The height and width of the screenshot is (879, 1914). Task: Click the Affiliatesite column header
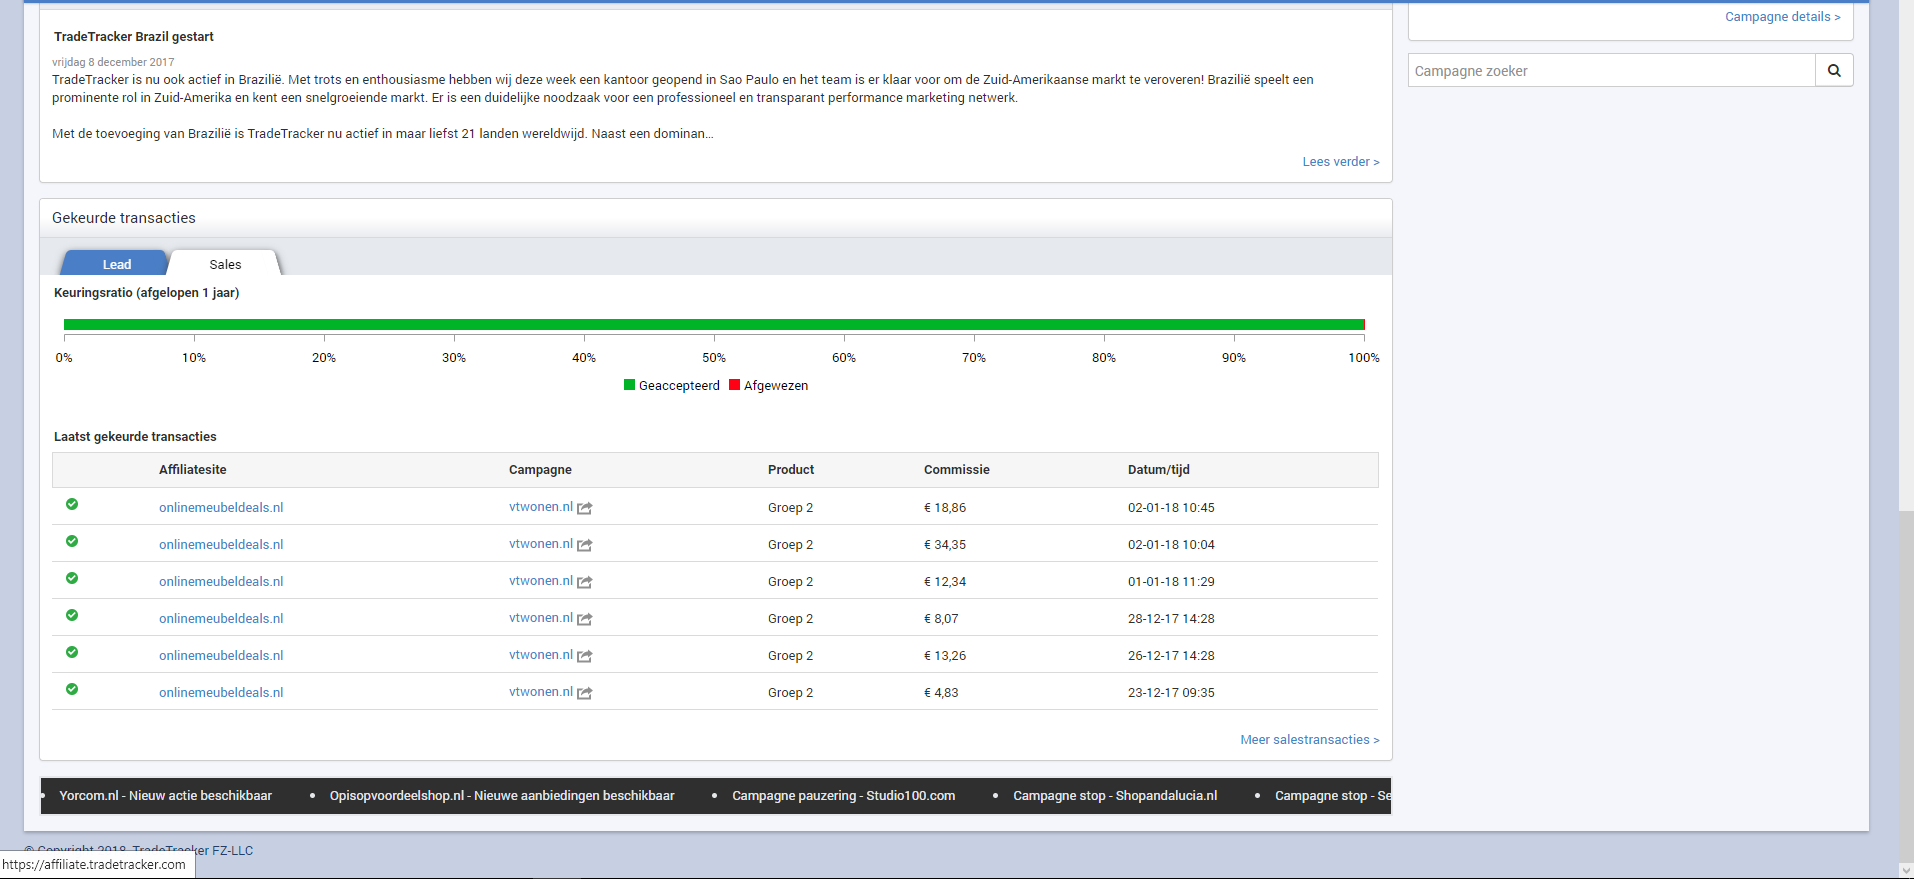pyautogui.click(x=193, y=470)
